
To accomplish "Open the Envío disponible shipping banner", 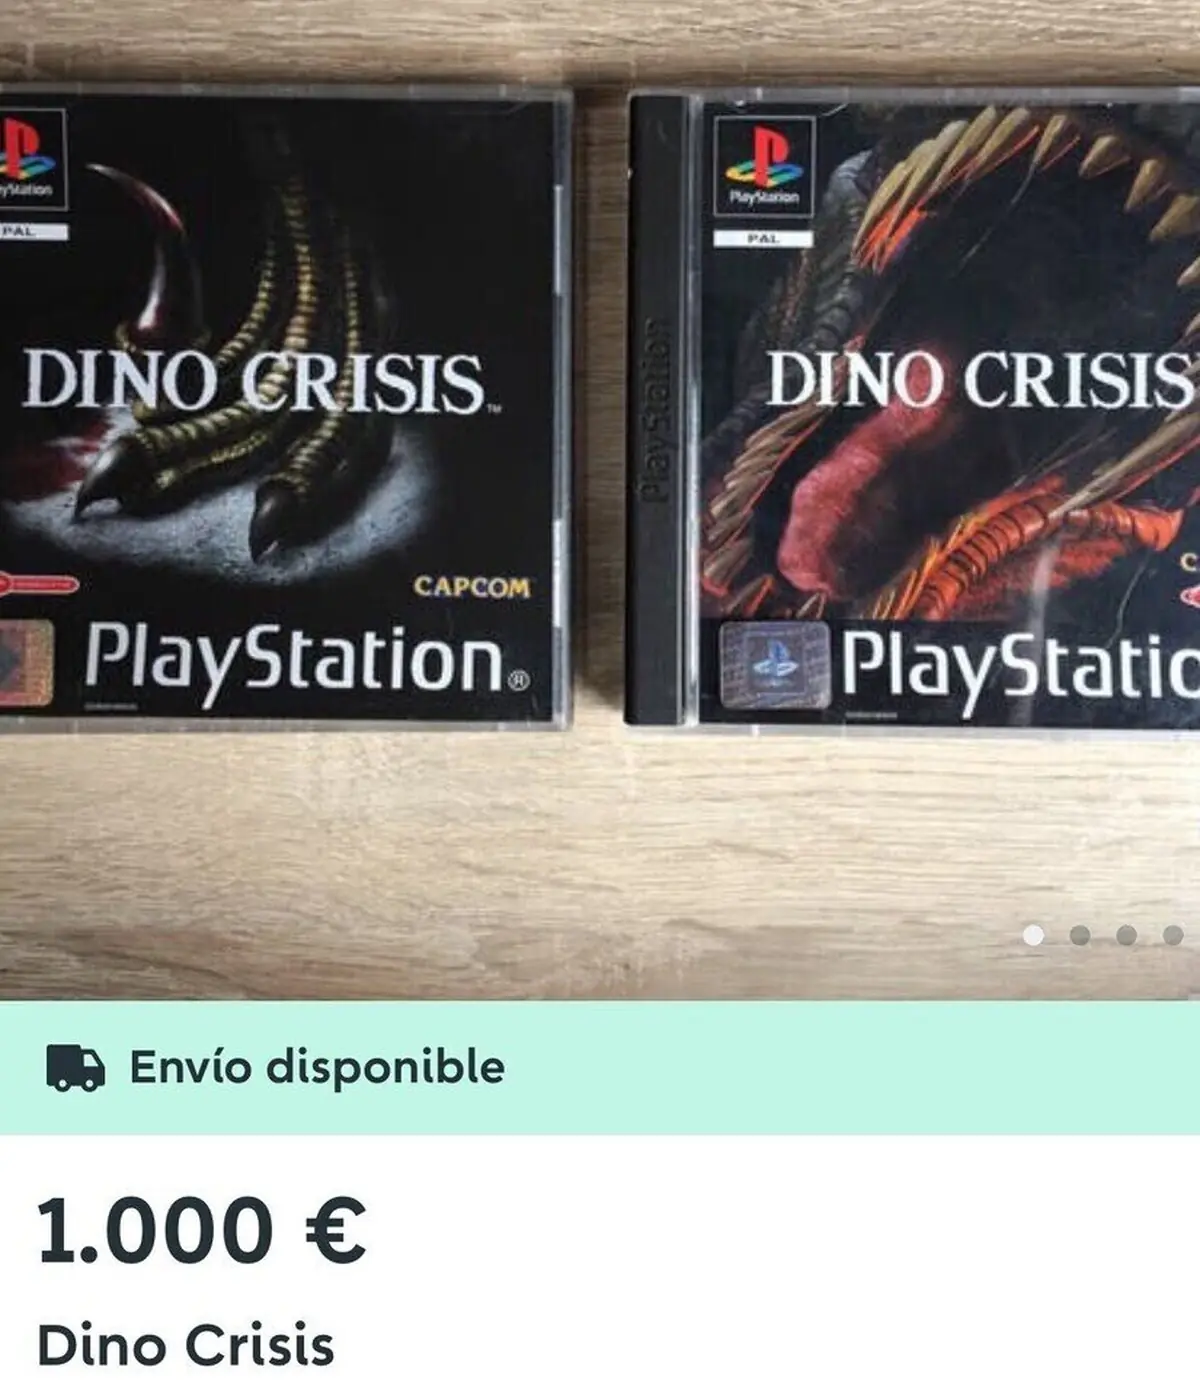I will [600, 1067].
